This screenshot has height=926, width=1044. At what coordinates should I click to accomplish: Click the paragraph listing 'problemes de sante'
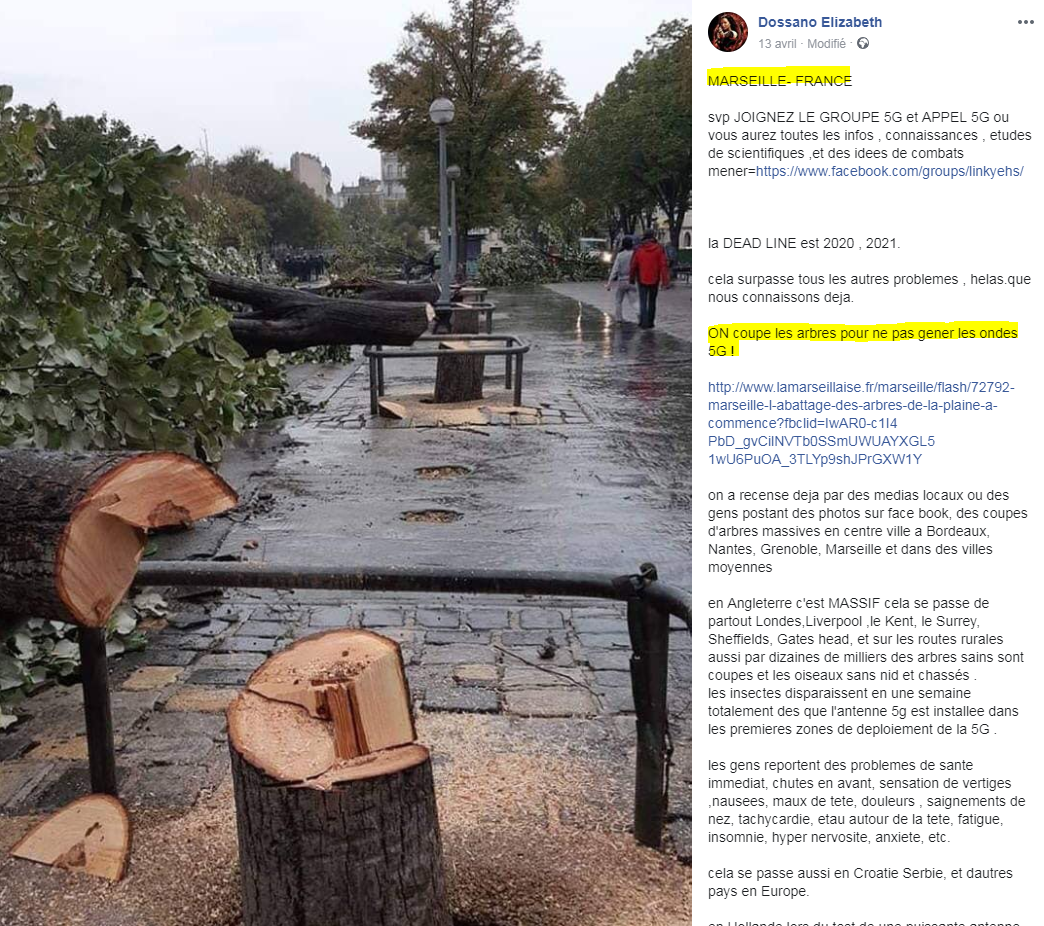tap(866, 801)
